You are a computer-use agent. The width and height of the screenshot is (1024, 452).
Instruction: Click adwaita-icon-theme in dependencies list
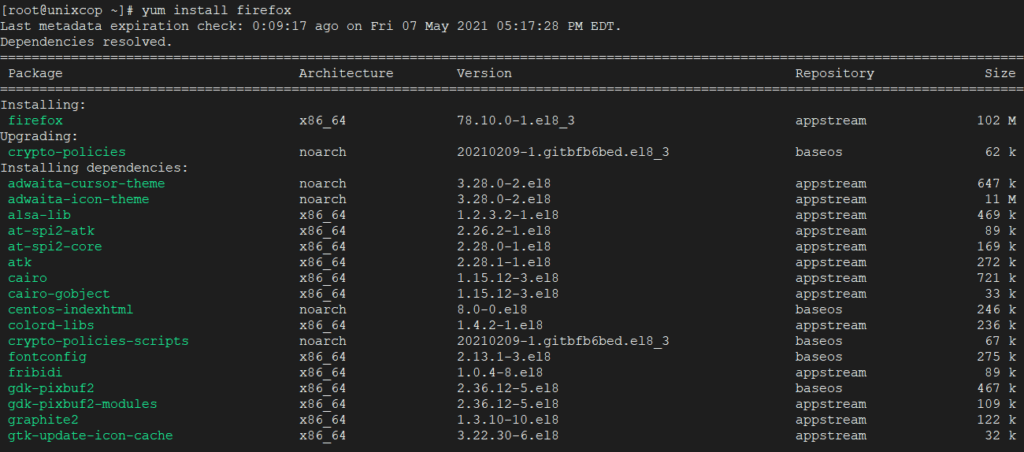click(78, 200)
